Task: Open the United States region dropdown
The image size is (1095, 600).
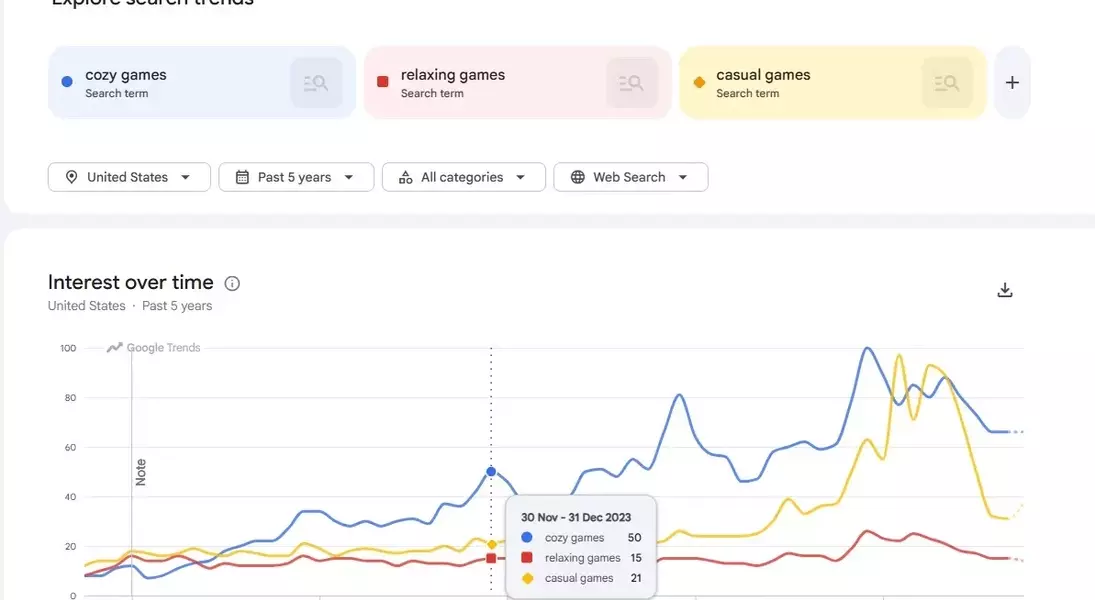Action: pyautogui.click(x=129, y=177)
